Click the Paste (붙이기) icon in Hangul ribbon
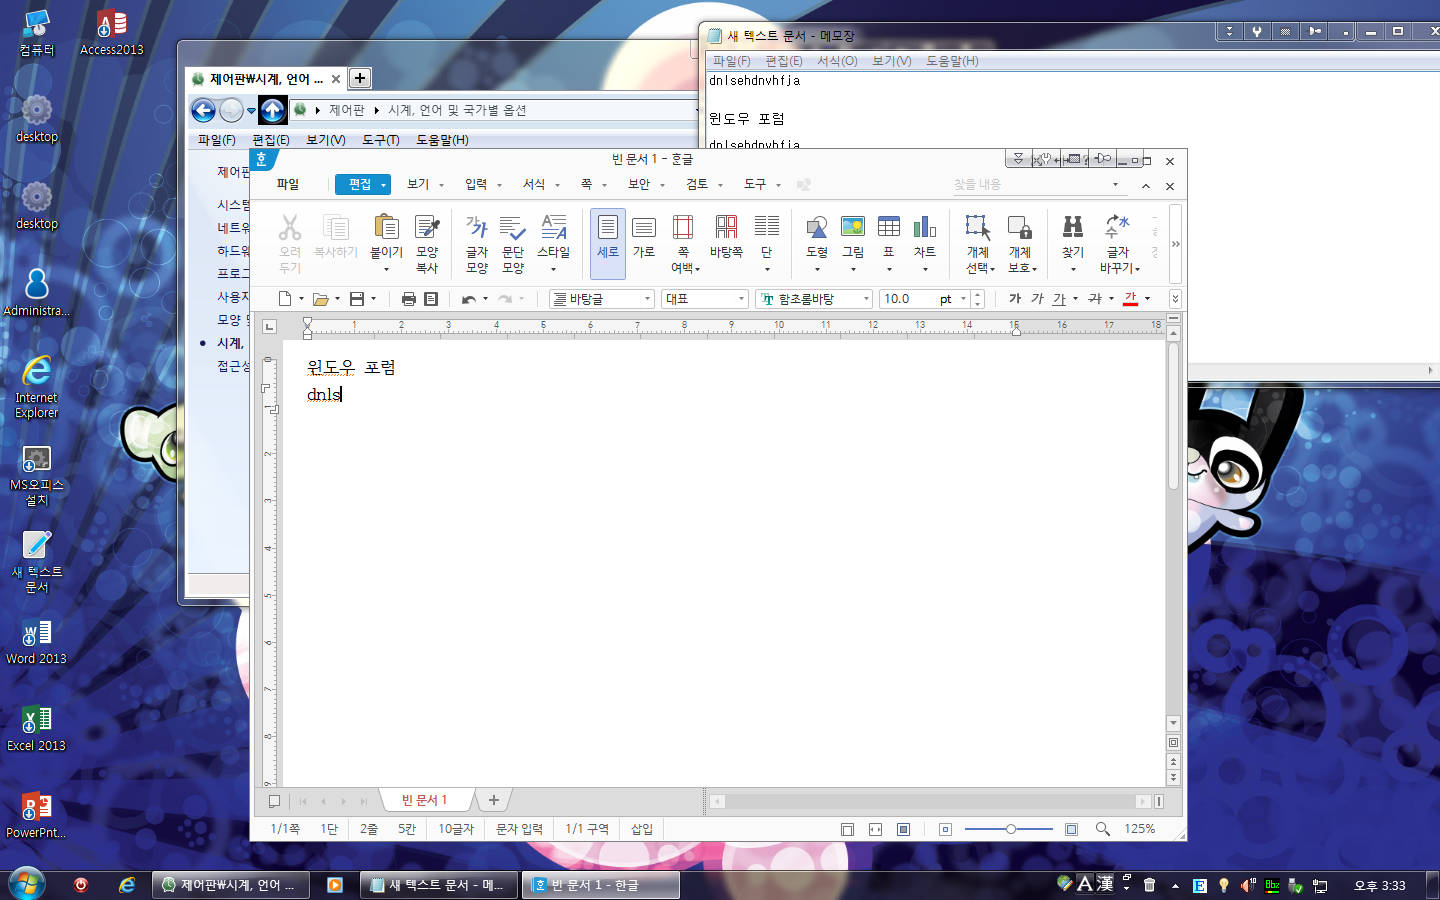 (386, 228)
